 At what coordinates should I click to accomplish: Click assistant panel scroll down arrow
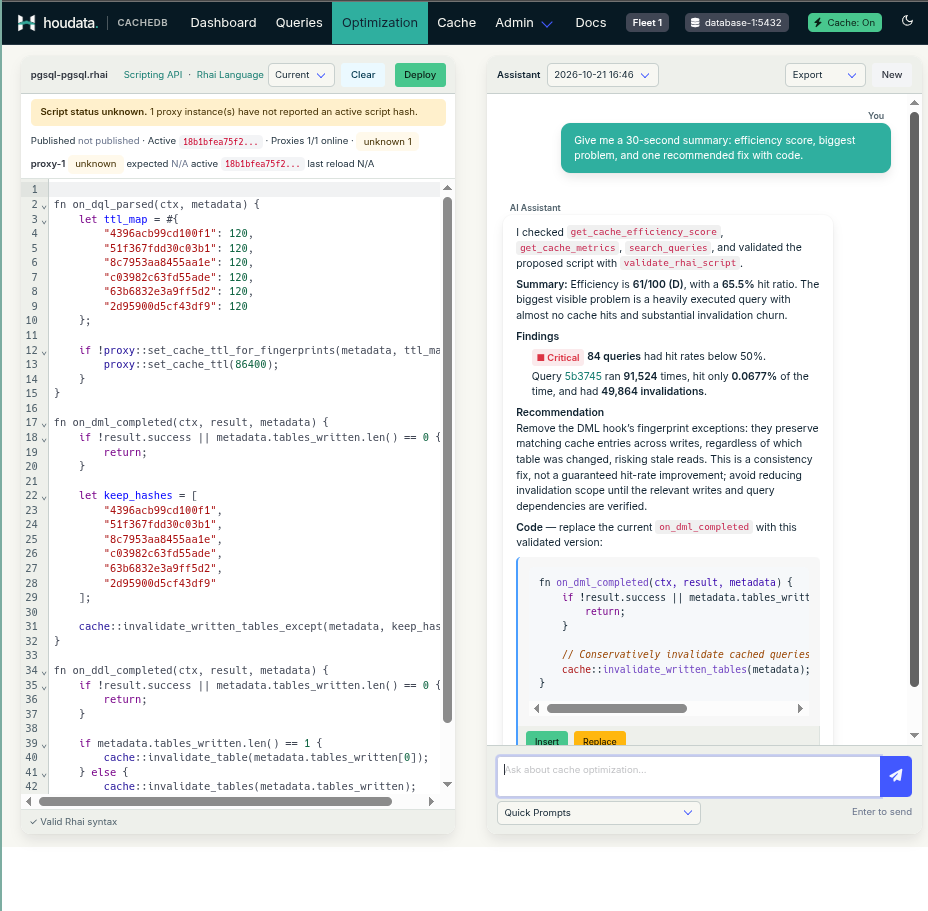pyautogui.click(x=914, y=736)
